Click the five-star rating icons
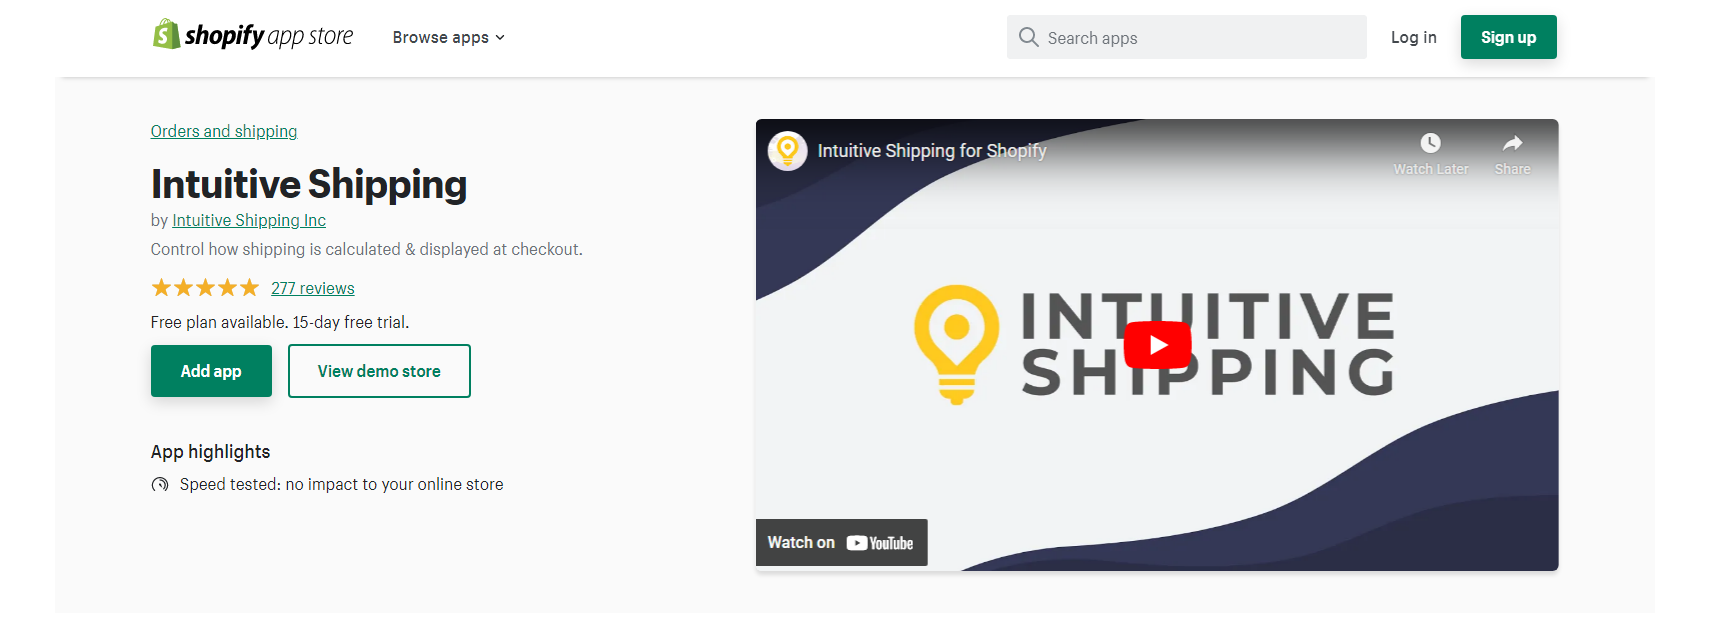Image resolution: width=1732 pixels, height=641 pixels. coord(205,288)
